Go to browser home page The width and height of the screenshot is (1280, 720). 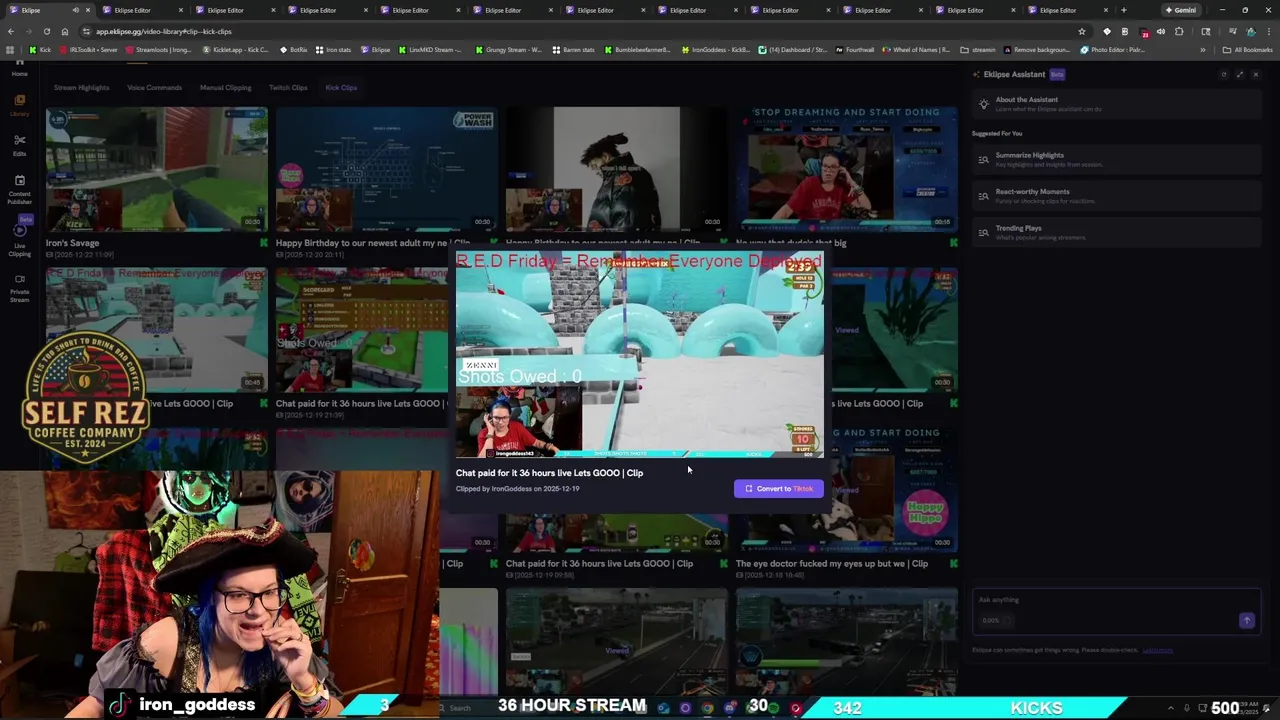[x=65, y=31]
